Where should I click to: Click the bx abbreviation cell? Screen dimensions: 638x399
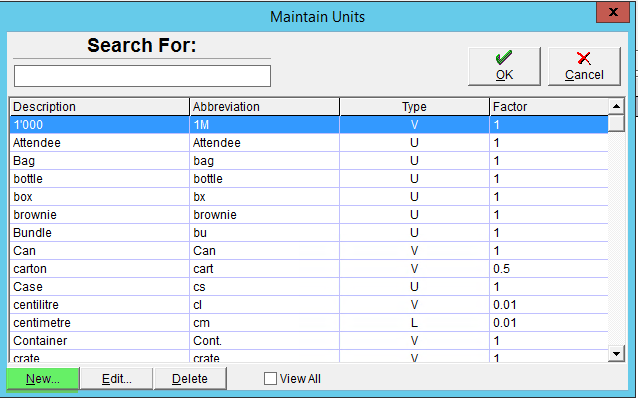pyautogui.click(x=264, y=197)
